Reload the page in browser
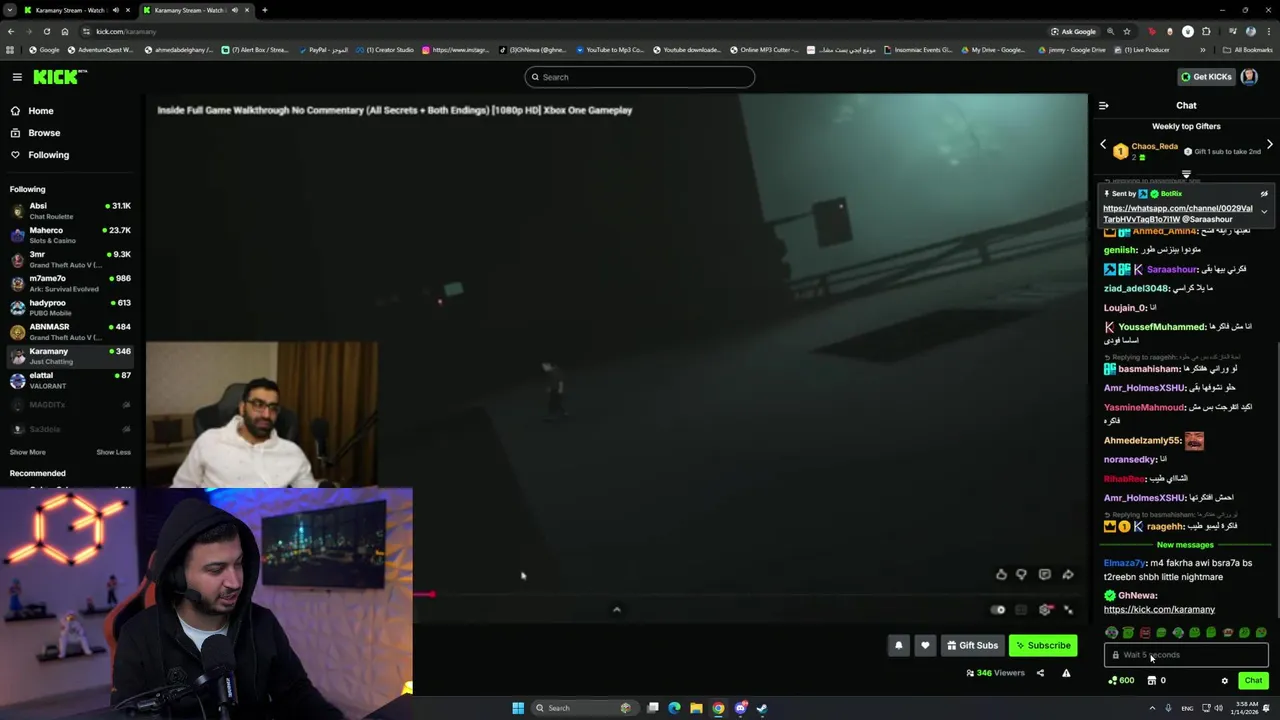 (46, 31)
